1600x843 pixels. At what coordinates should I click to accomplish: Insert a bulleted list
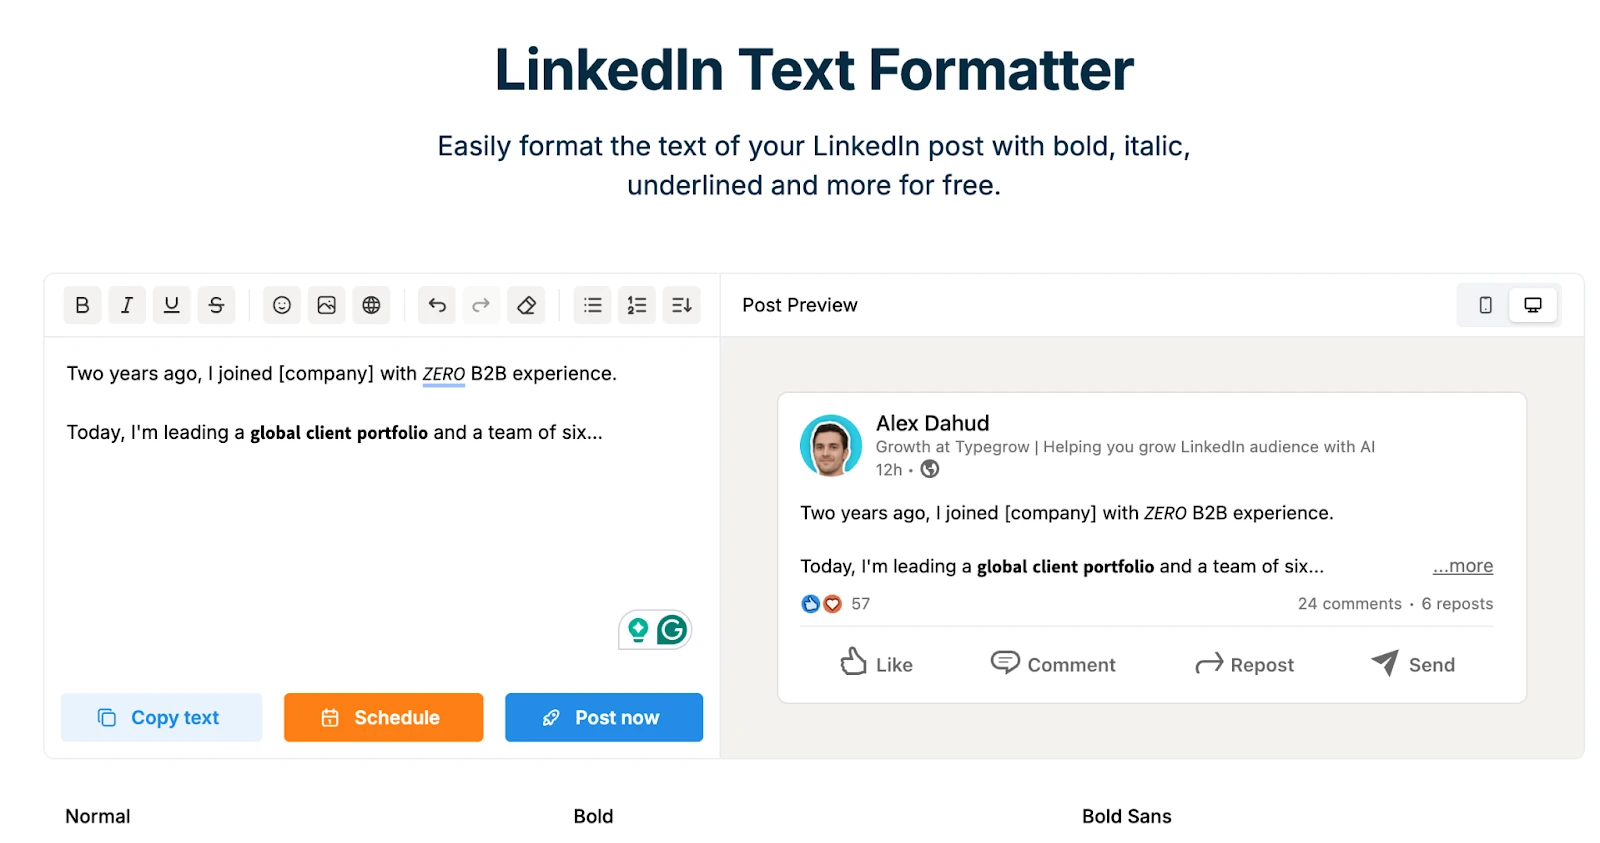(x=593, y=305)
